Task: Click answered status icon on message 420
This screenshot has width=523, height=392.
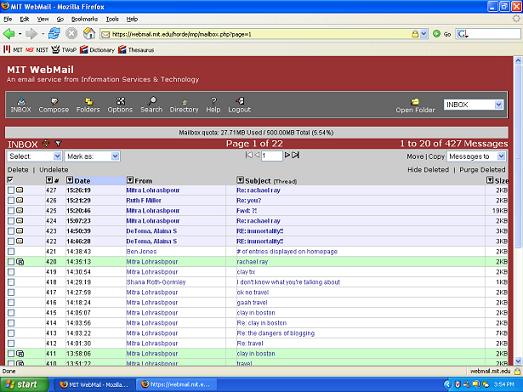Action: pos(20,262)
